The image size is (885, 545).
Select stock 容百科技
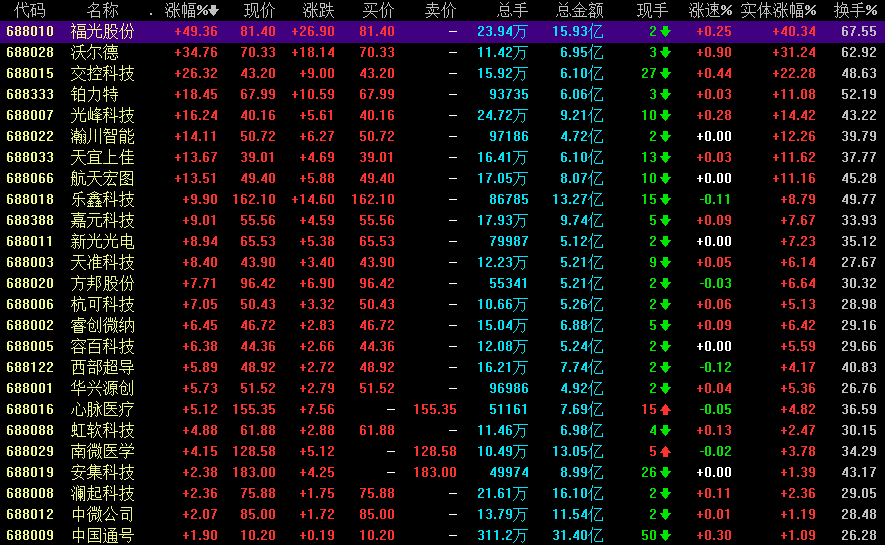pos(103,346)
